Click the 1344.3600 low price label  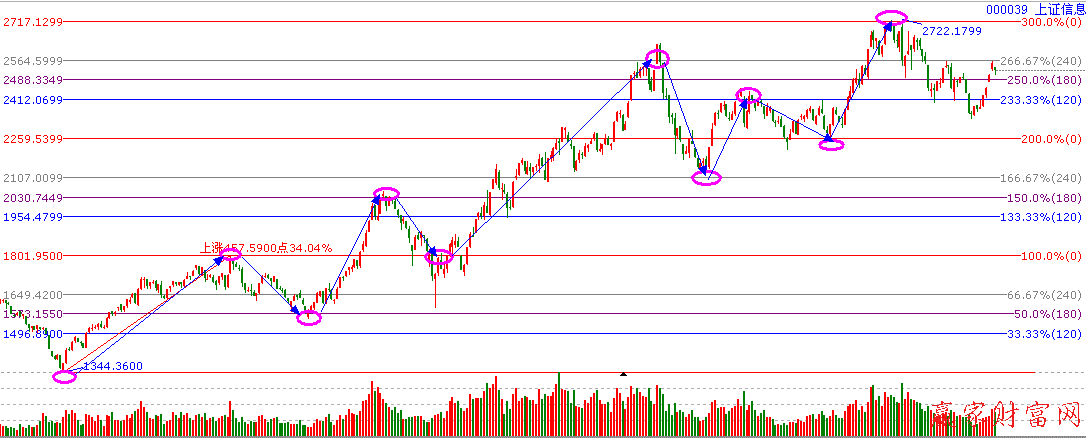point(111,367)
